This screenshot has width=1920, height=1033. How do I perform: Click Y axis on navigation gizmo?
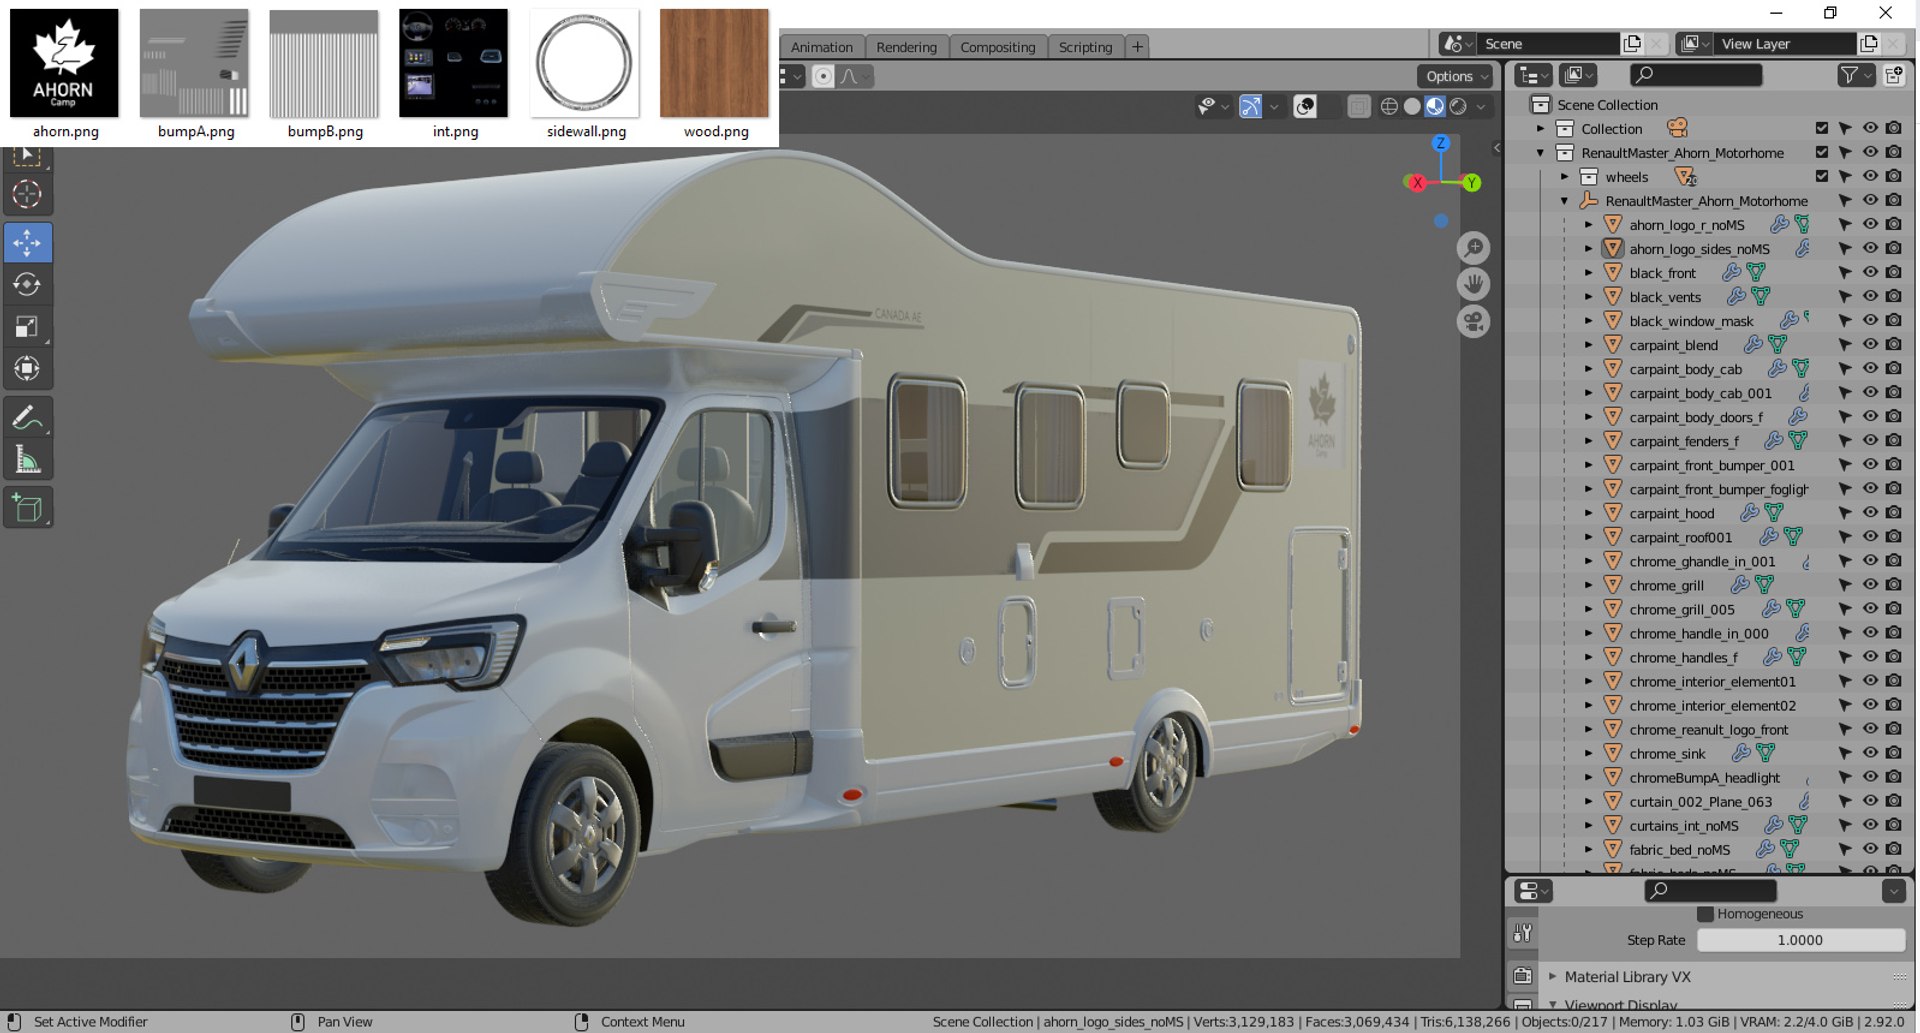click(x=1471, y=182)
